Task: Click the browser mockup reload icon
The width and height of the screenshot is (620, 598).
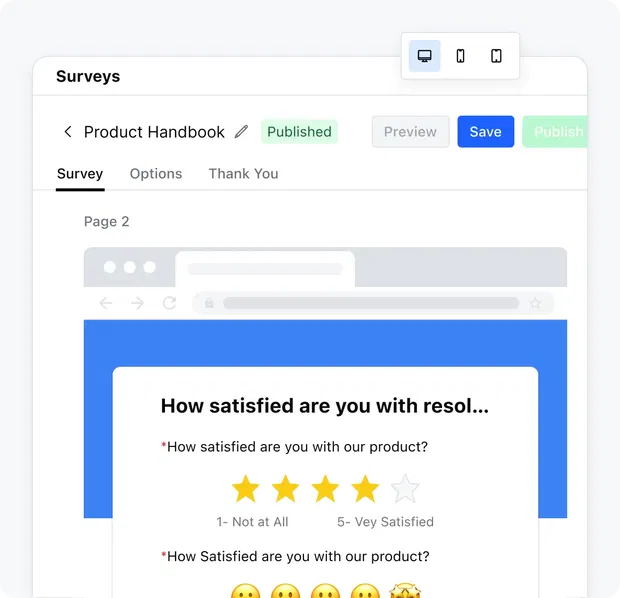Action: coord(169,303)
